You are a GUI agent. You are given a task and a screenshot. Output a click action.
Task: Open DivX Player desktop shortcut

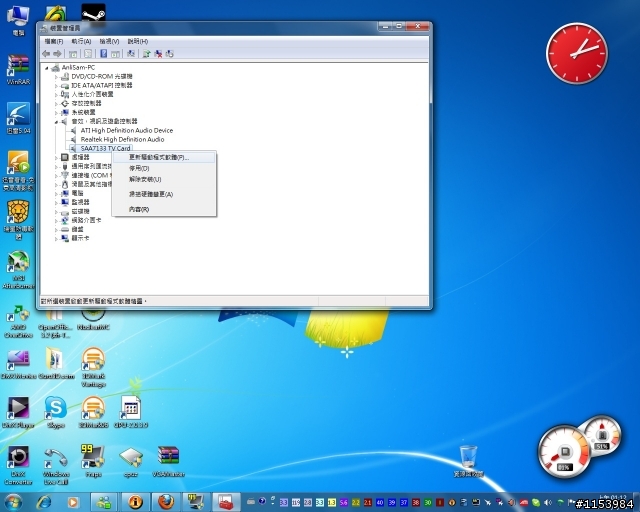[x=18, y=412]
